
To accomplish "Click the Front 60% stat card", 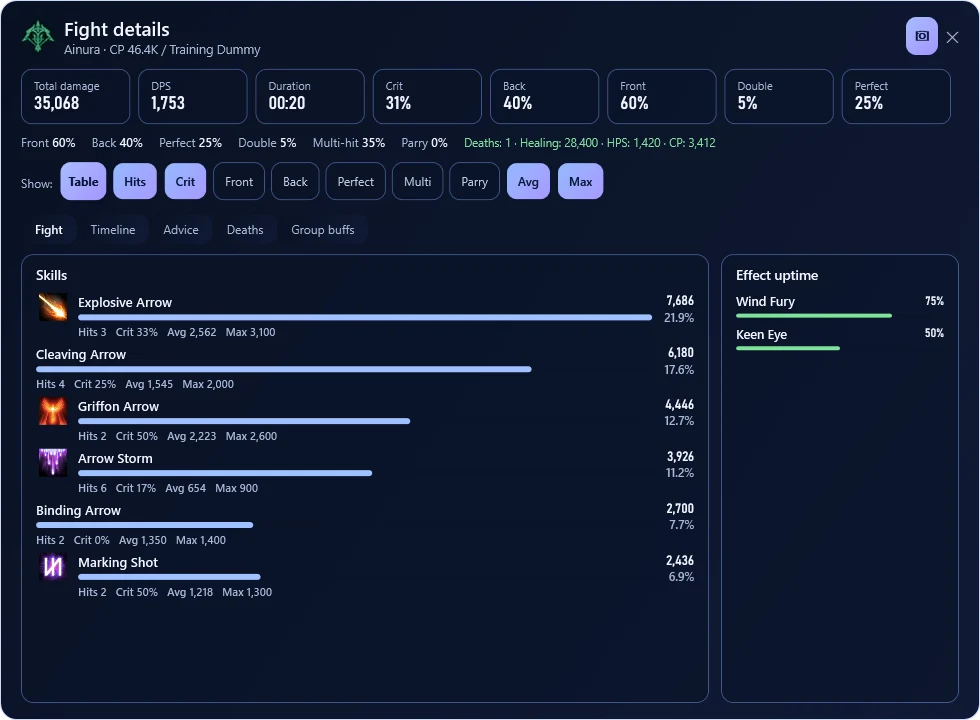I will click(x=662, y=96).
